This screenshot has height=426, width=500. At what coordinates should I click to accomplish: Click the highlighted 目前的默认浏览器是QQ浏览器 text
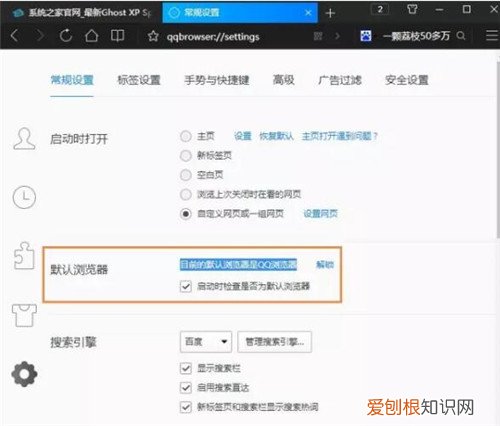238,264
